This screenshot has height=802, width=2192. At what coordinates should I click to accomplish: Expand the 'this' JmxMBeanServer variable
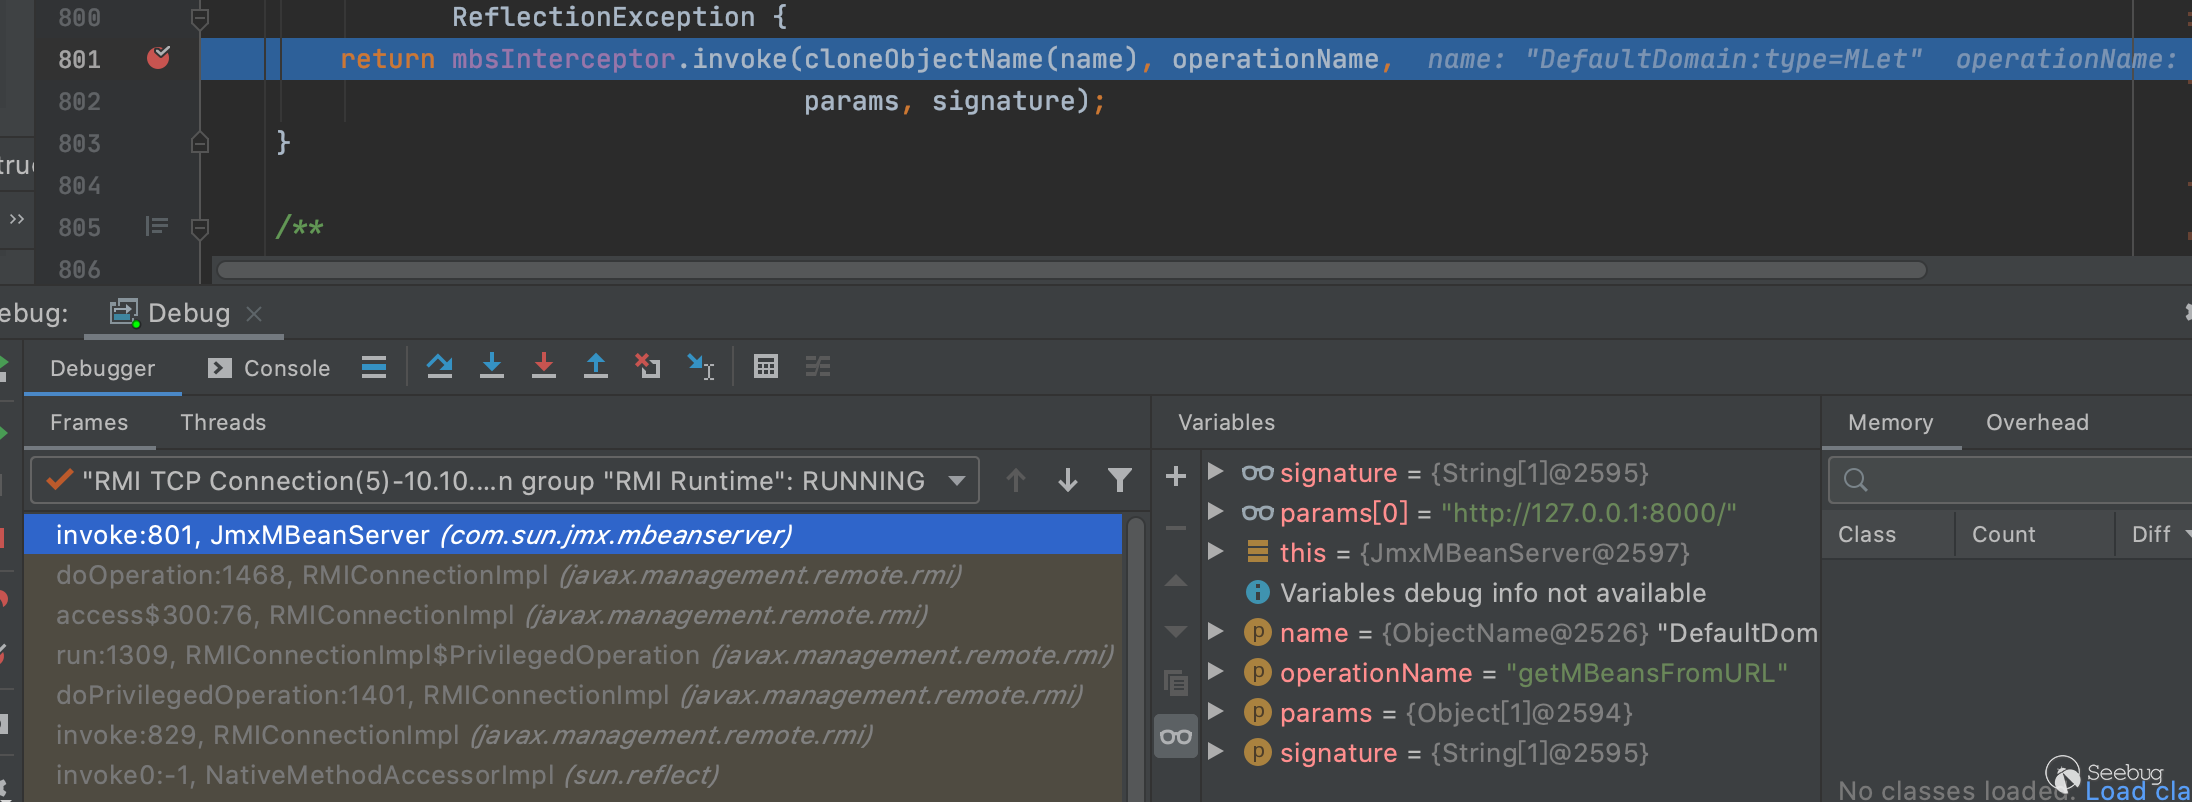coord(1216,552)
